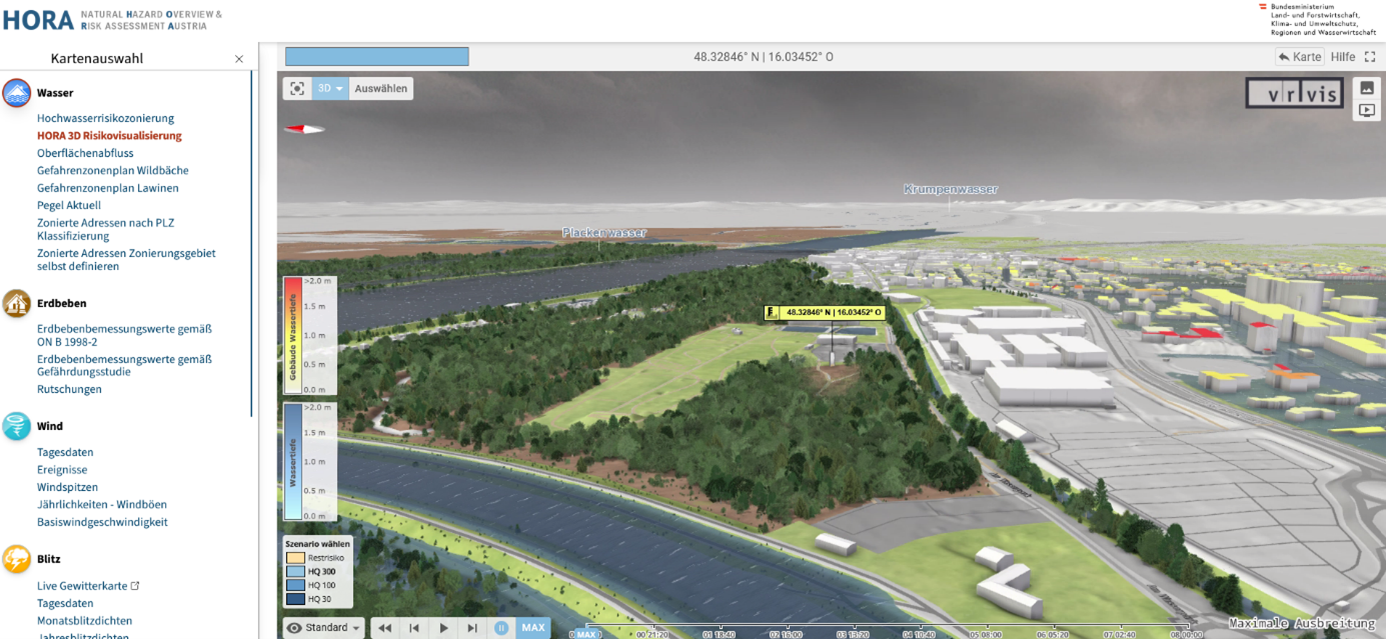1386x639 pixels.
Task: Open Zonierte Adressen Zonierungsgebiet selbst definieren
Action: coord(126,260)
